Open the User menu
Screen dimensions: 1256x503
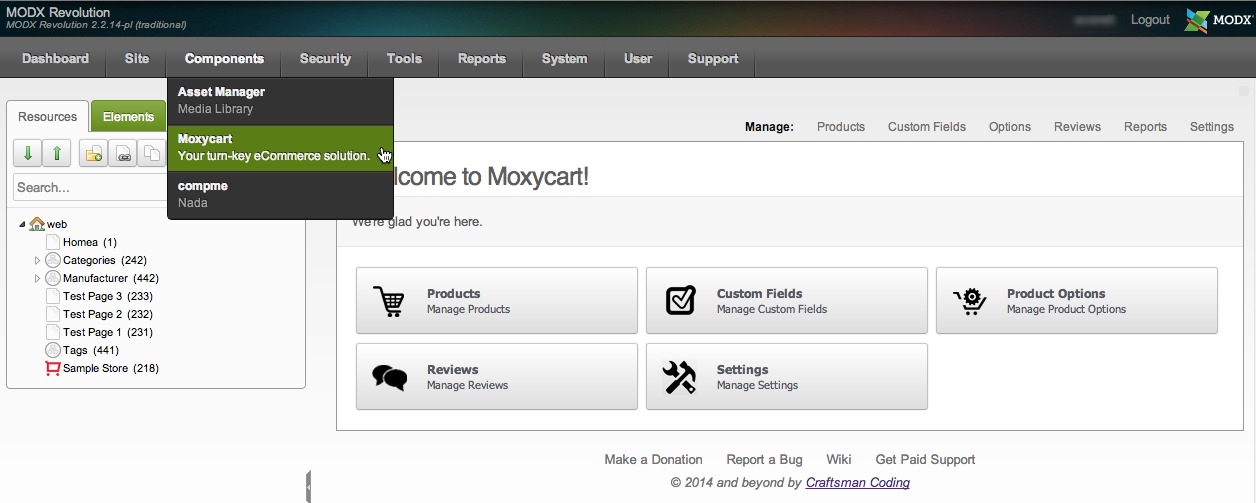click(x=638, y=59)
